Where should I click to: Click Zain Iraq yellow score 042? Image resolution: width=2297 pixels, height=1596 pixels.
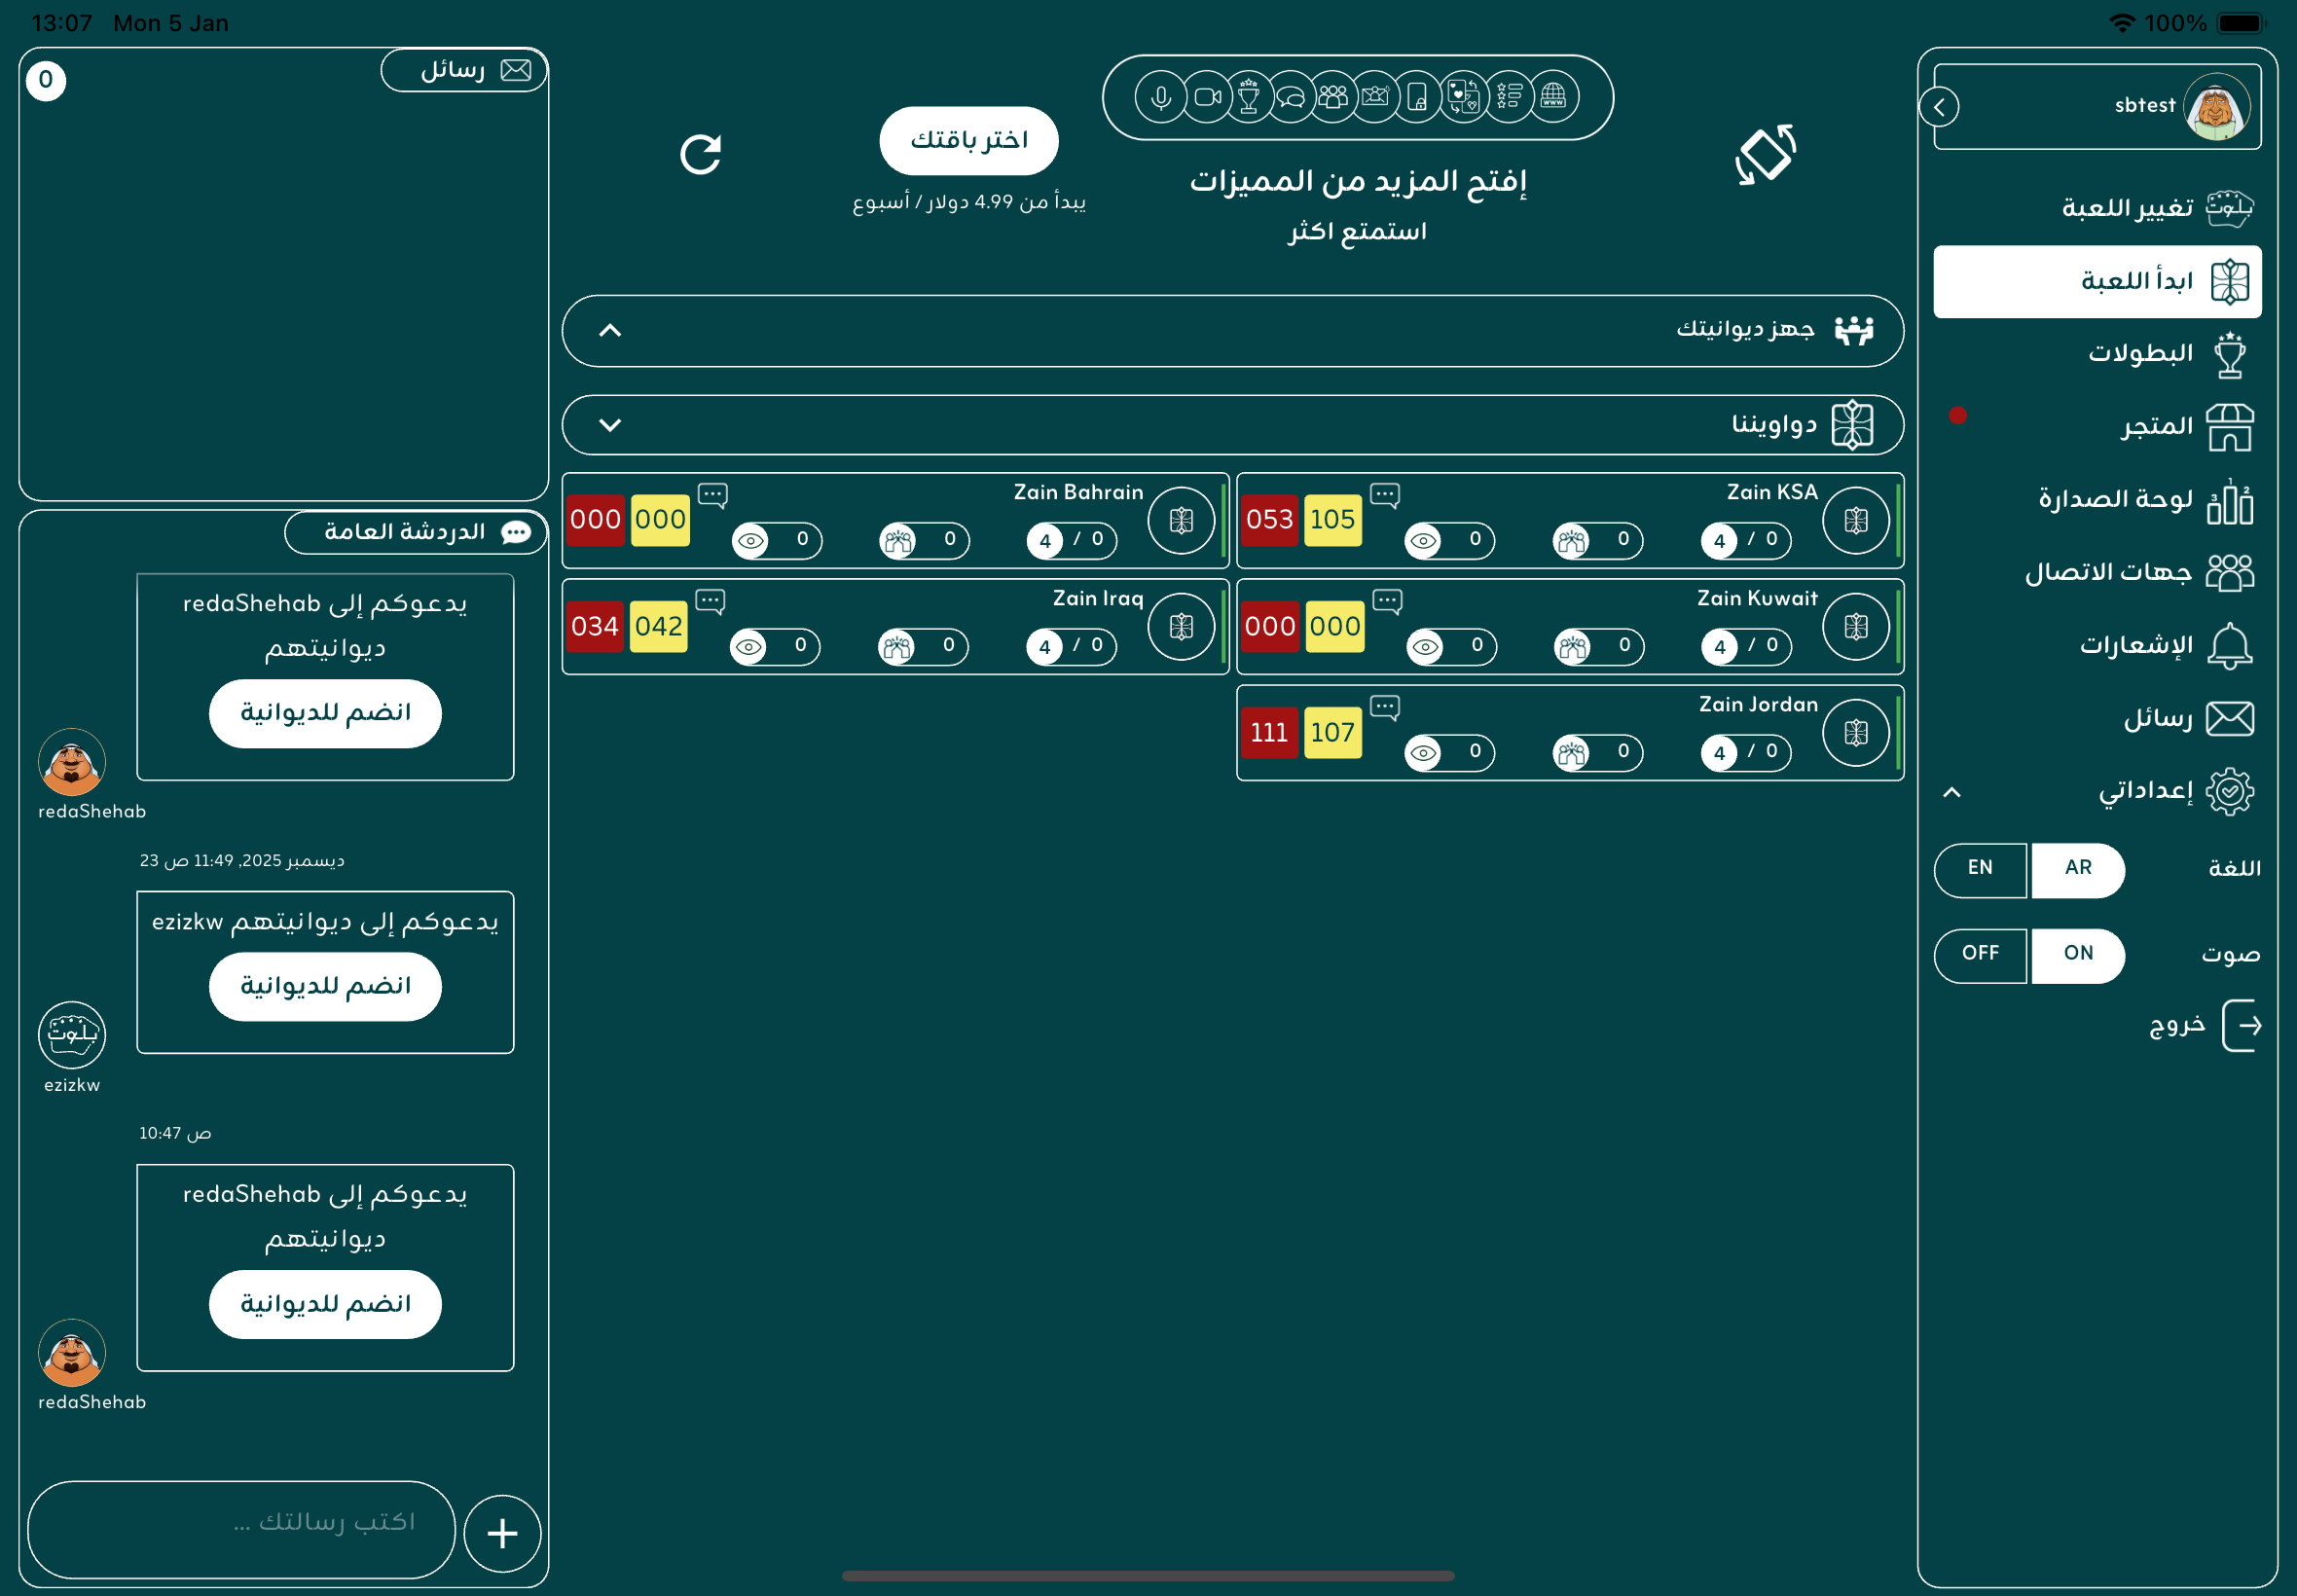tap(658, 627)
